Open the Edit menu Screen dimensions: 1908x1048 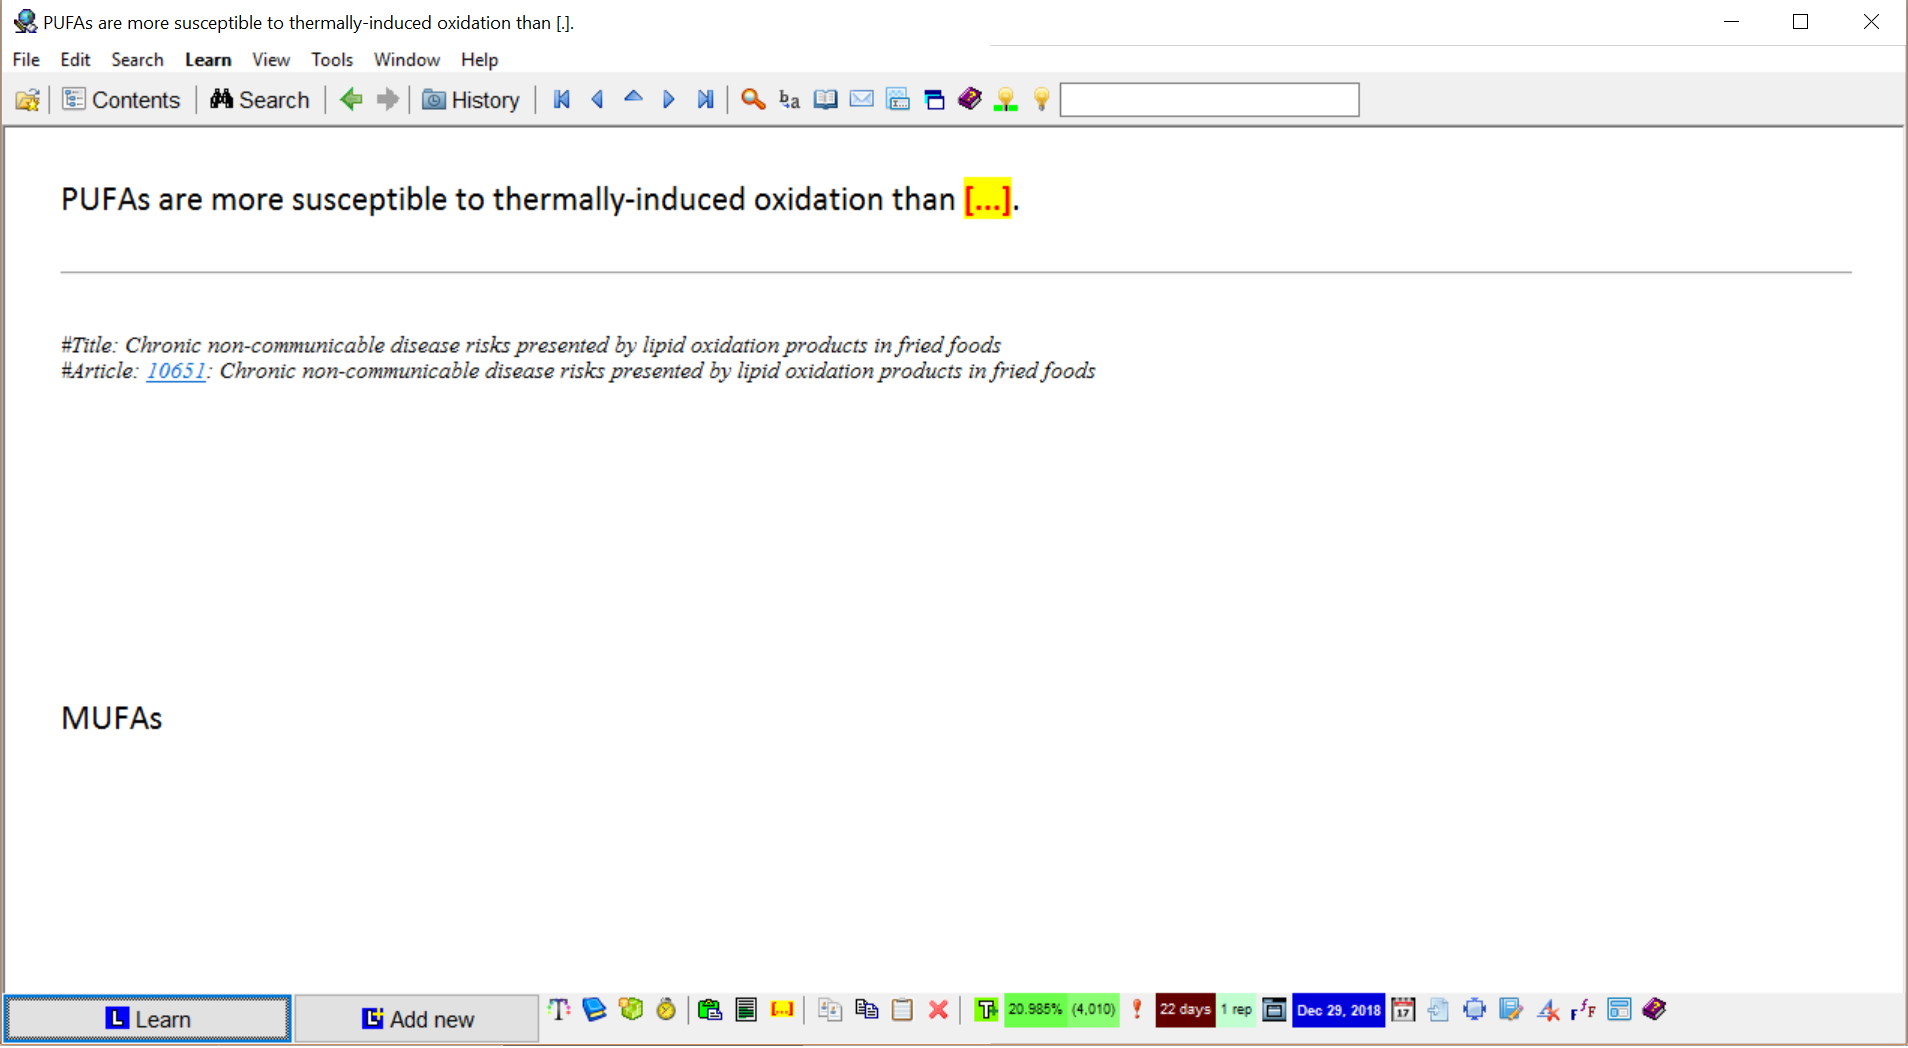[75, 60]
